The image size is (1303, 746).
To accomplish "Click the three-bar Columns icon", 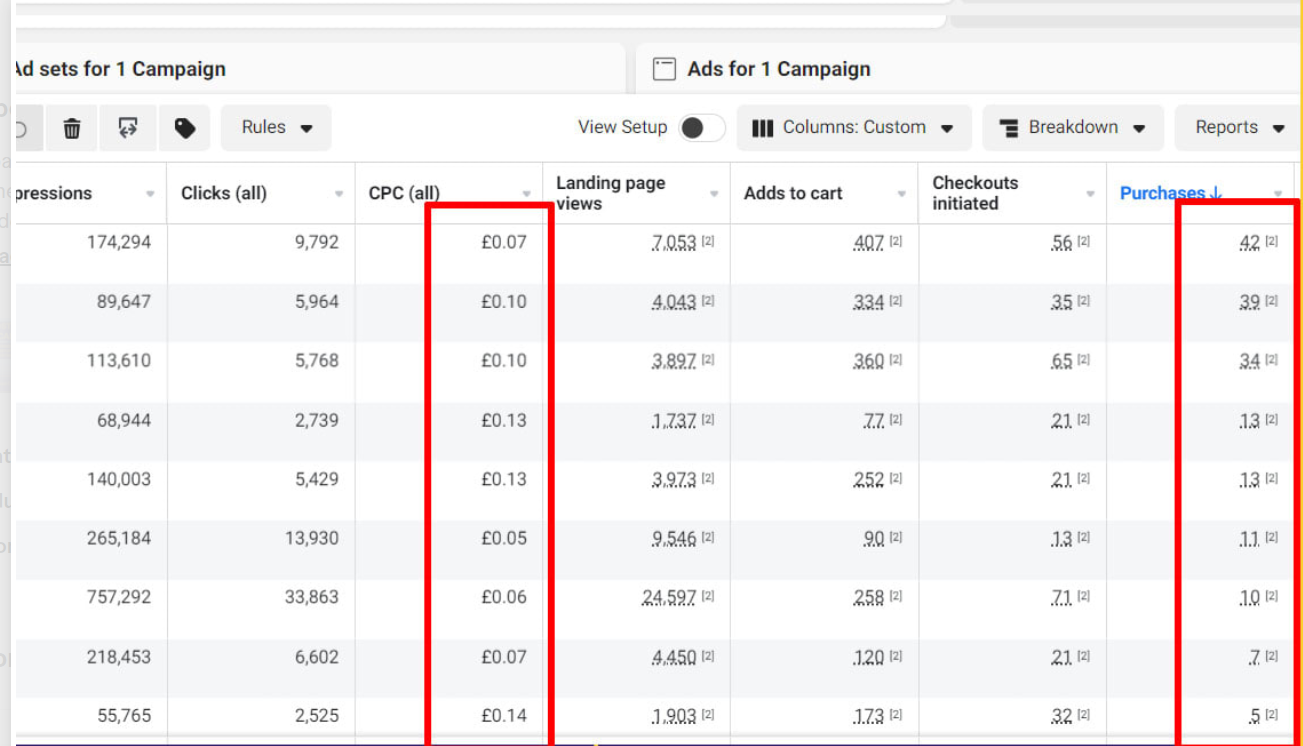I will [763, 128].
